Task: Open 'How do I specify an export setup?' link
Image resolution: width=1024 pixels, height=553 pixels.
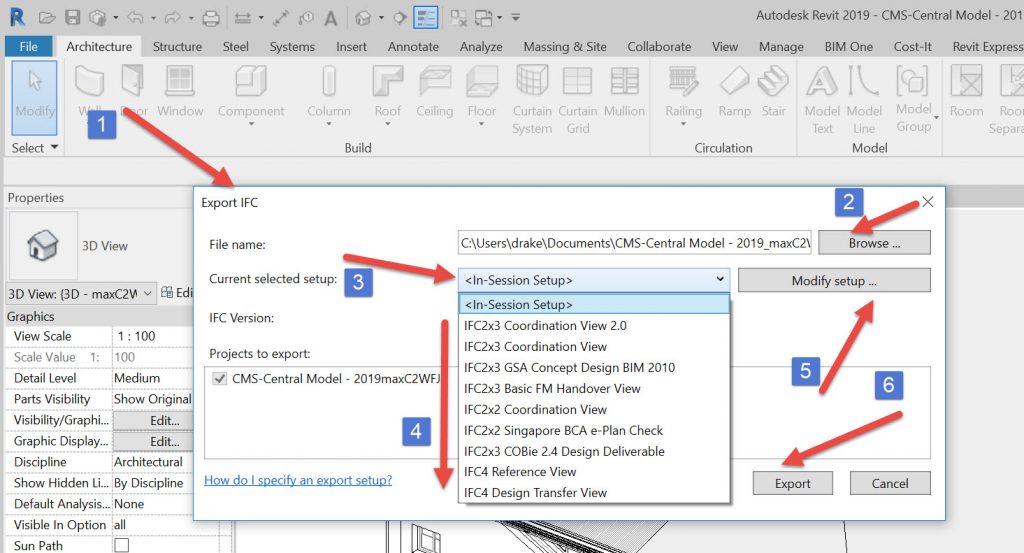Action: [x=298, y=480]
